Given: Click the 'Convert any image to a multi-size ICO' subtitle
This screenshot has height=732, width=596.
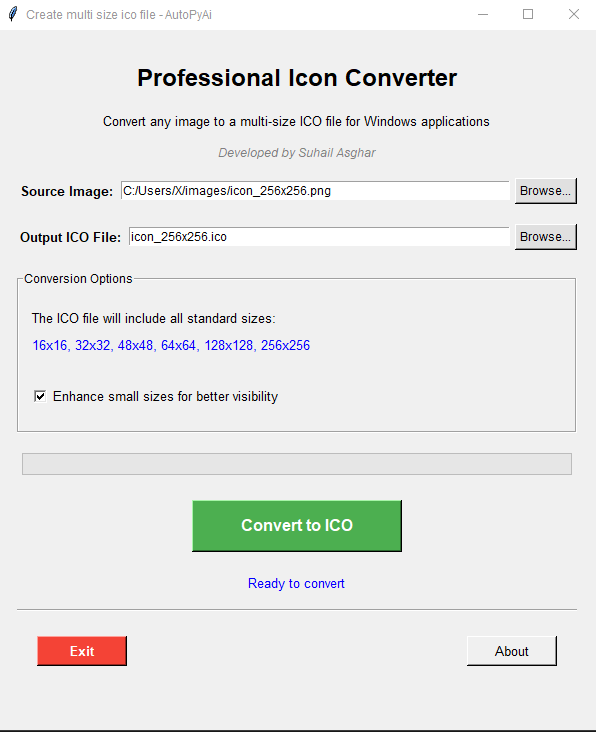Looking at the screenshot, I should coord(296,121).
